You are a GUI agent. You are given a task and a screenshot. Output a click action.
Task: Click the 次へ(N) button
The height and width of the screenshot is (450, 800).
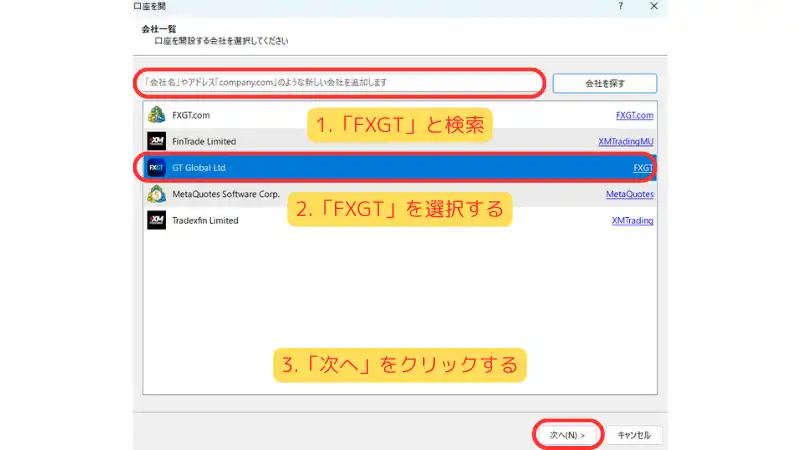pyautogui.click(x=567, y=435)
